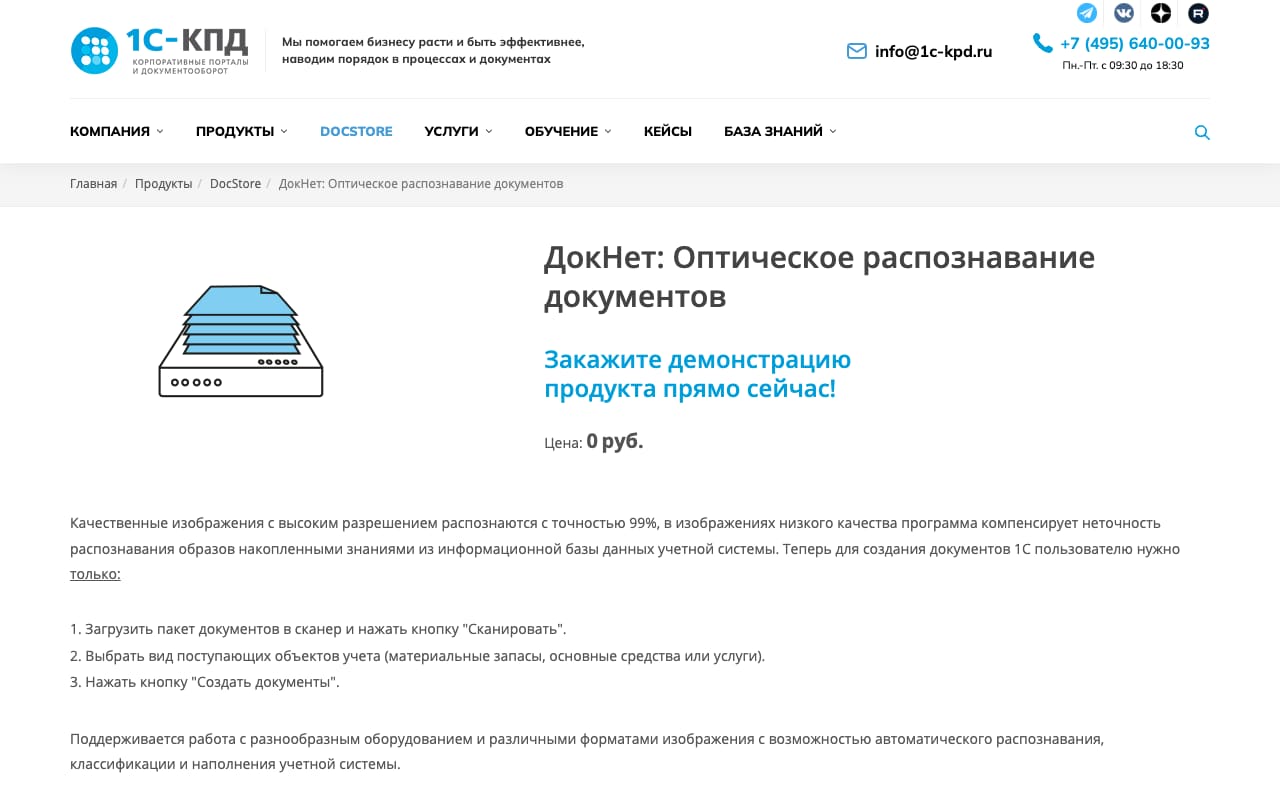This screenshot has height=800, width=1280.
Task: Go to Главная breadcrumb
Action: pyautogui.click(x=93, y=184)
